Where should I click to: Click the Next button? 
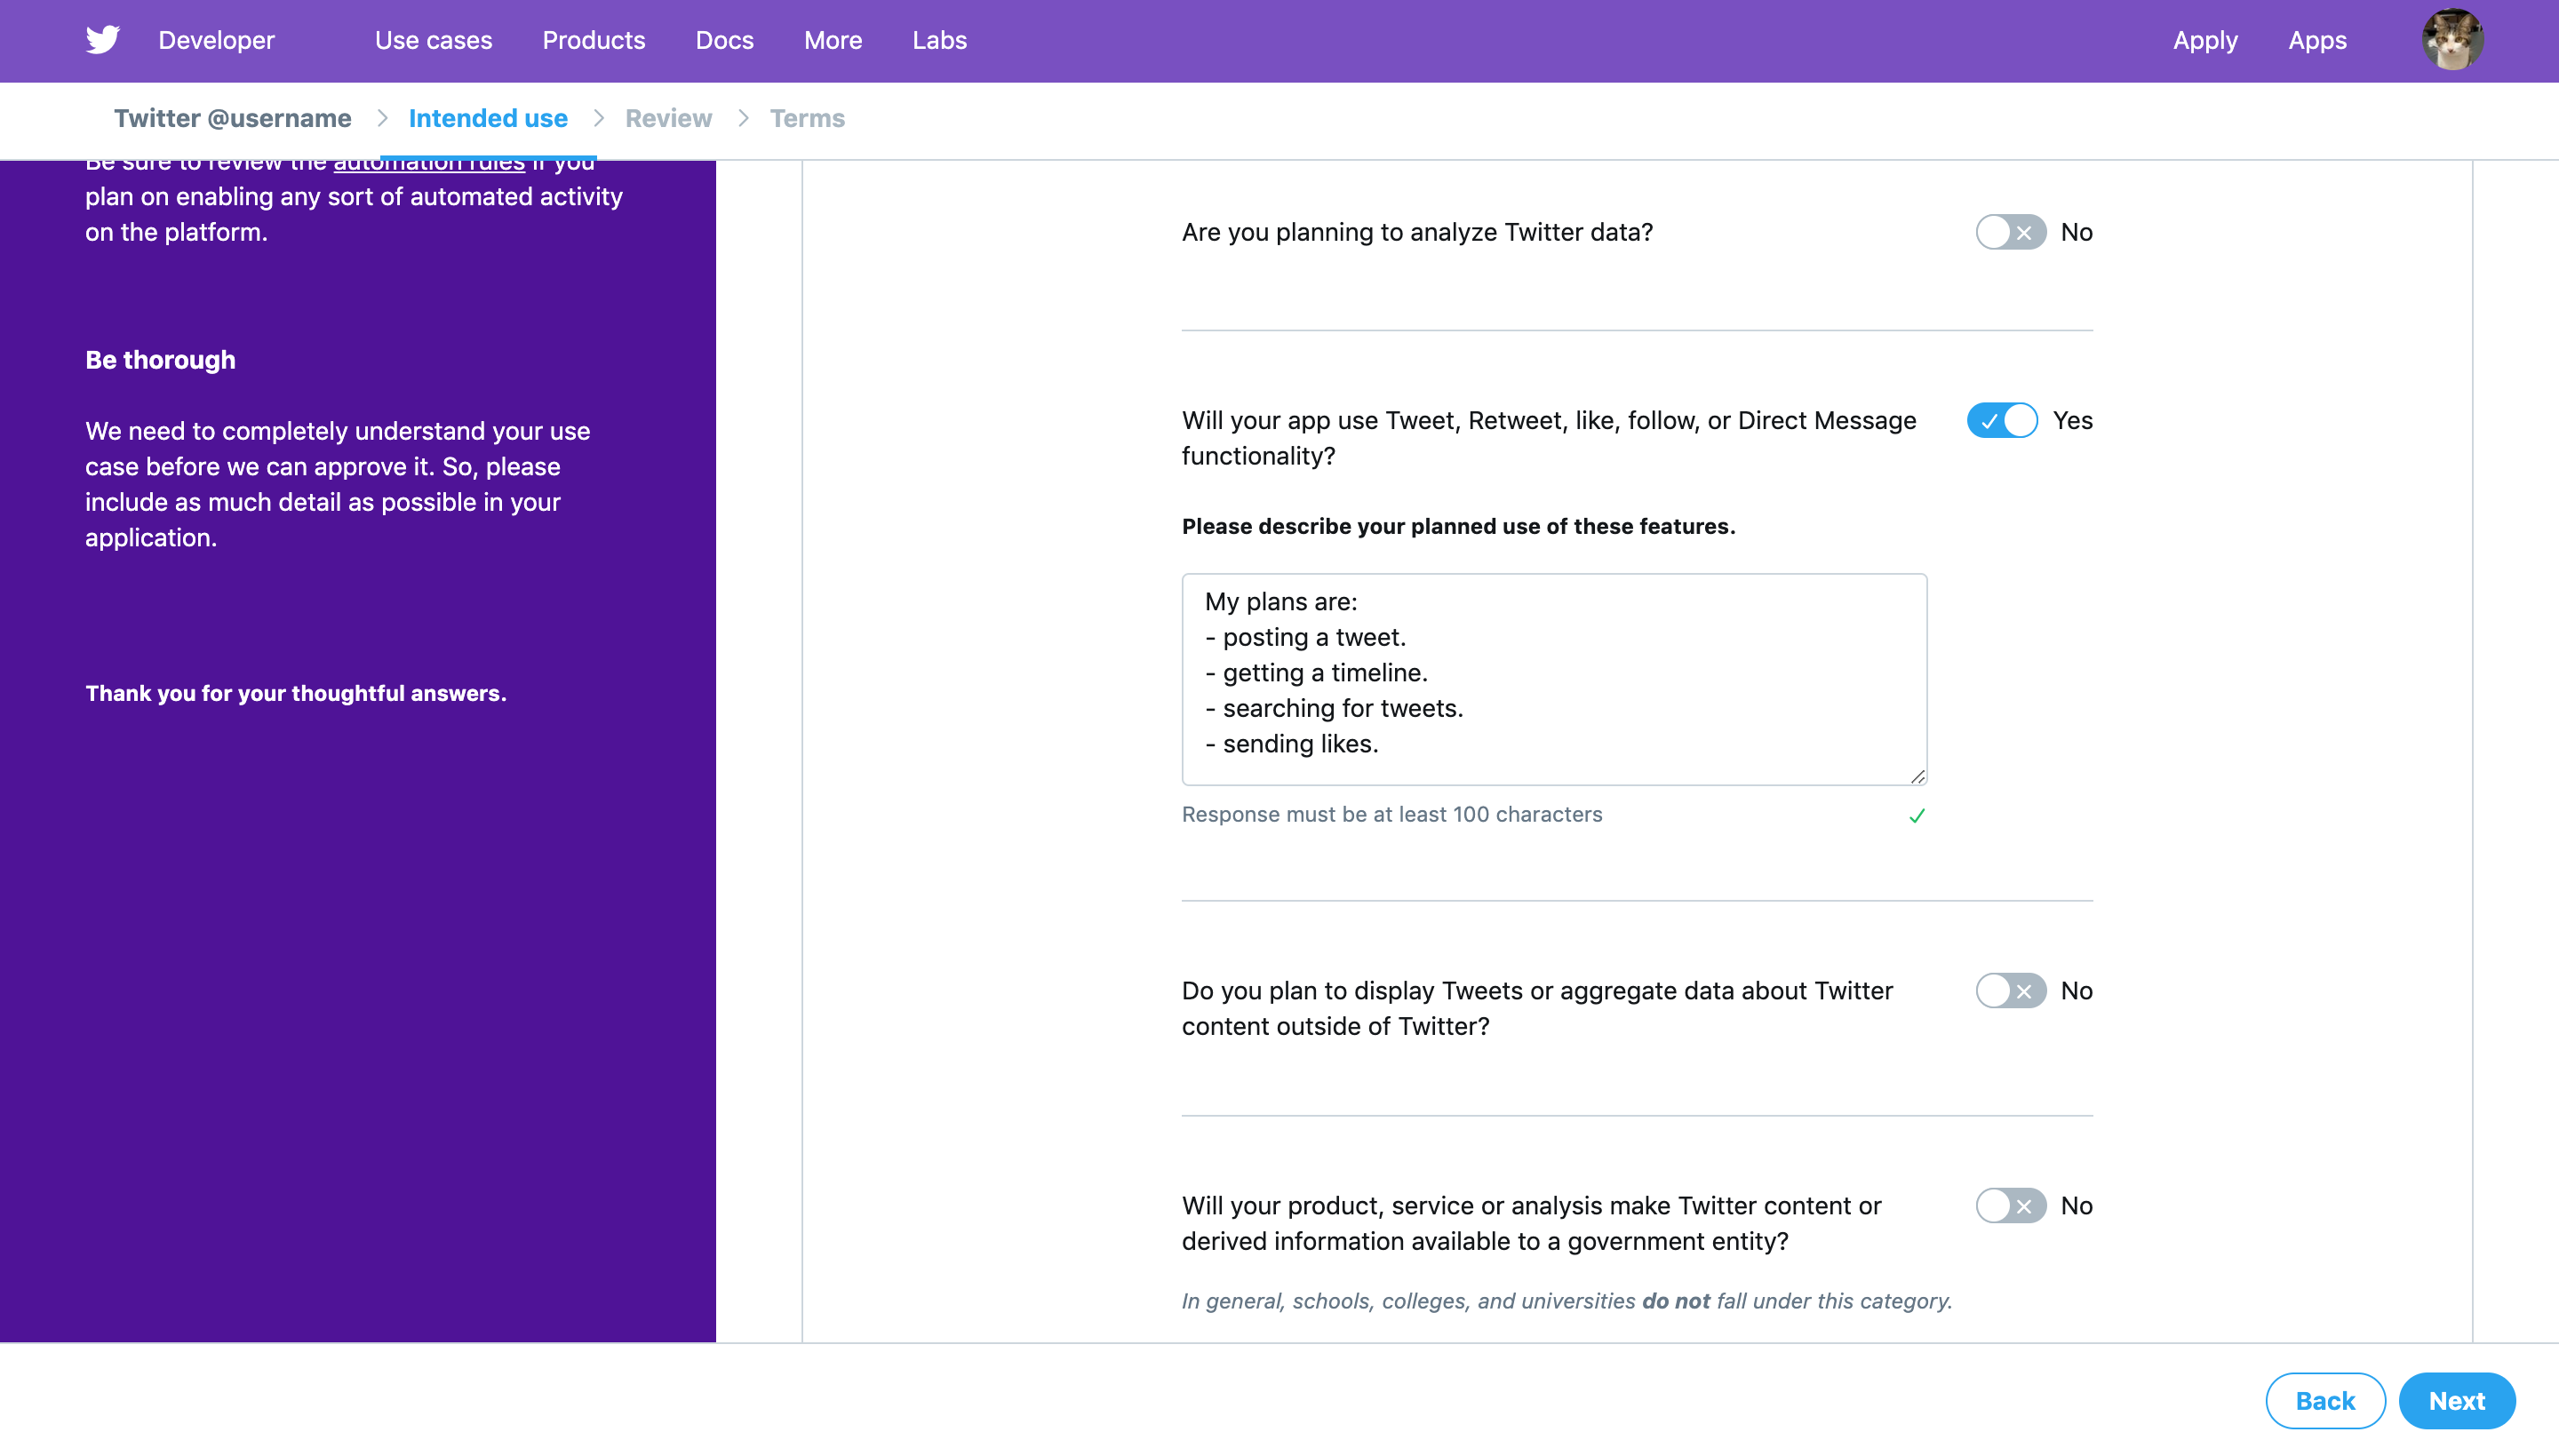point(2457,1400)
